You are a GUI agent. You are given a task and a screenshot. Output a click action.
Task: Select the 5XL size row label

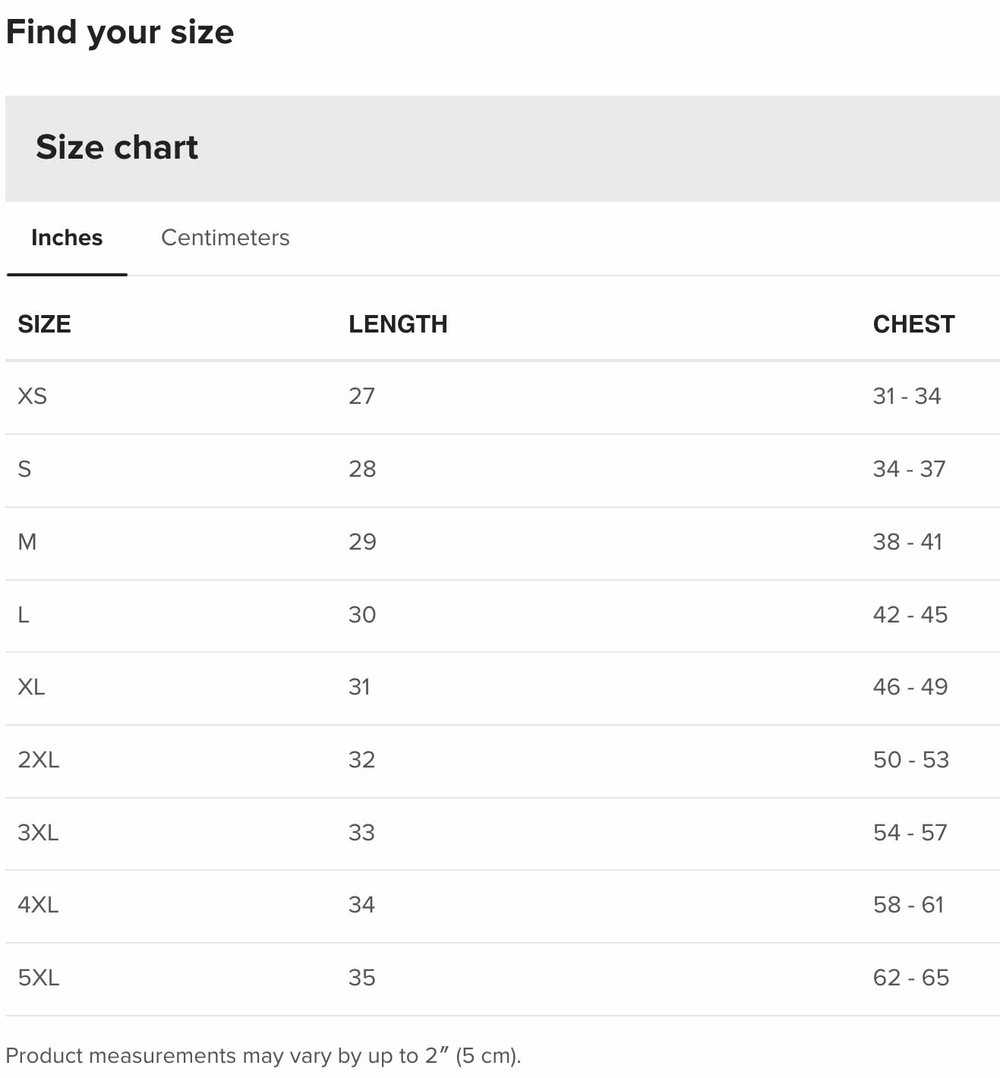(x=38, y=978)
